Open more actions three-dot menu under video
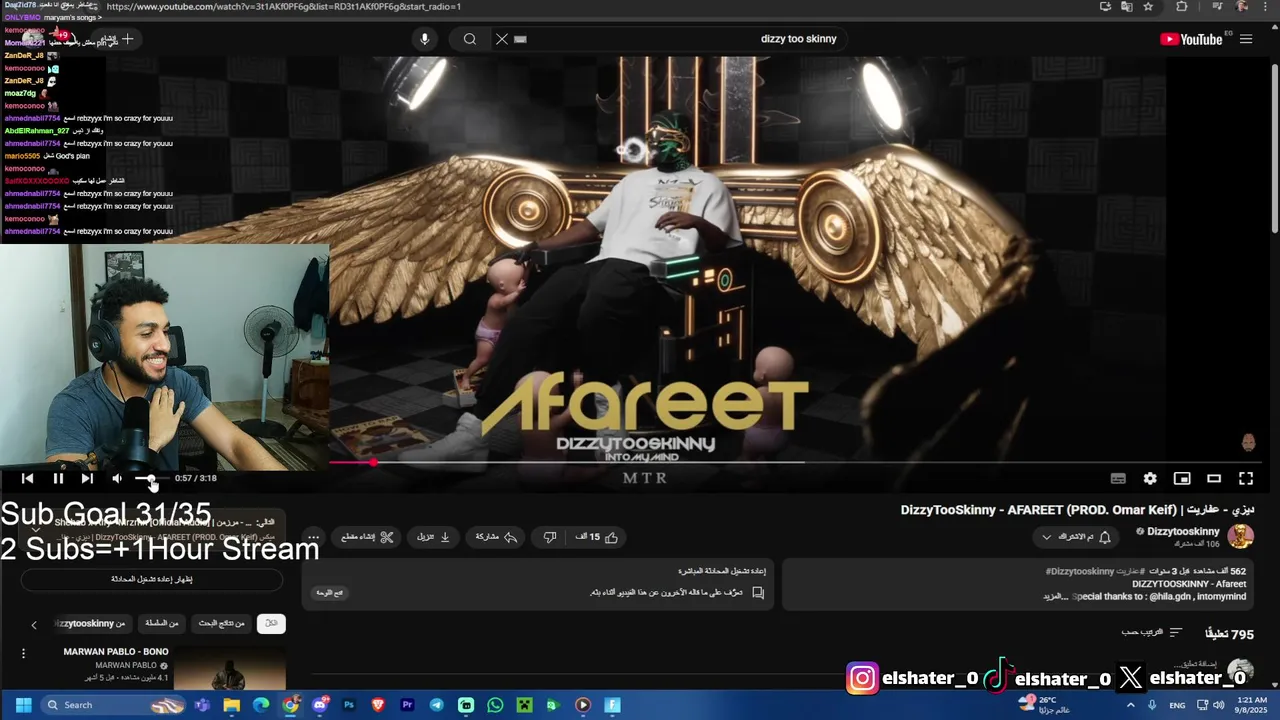The image size is (1280, 720). click(x=313, y=537)
